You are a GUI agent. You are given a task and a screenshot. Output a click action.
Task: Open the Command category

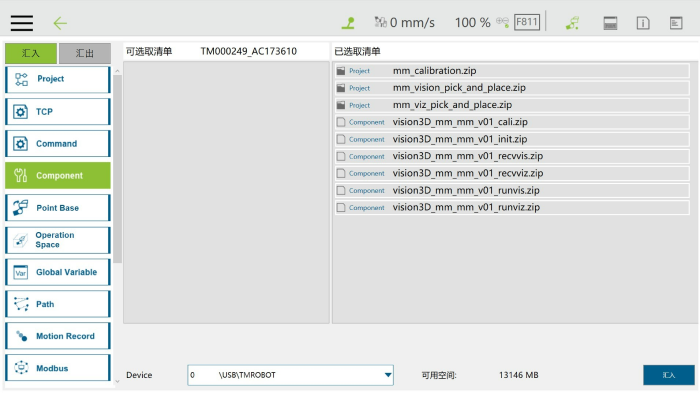[x=58, y=144]
